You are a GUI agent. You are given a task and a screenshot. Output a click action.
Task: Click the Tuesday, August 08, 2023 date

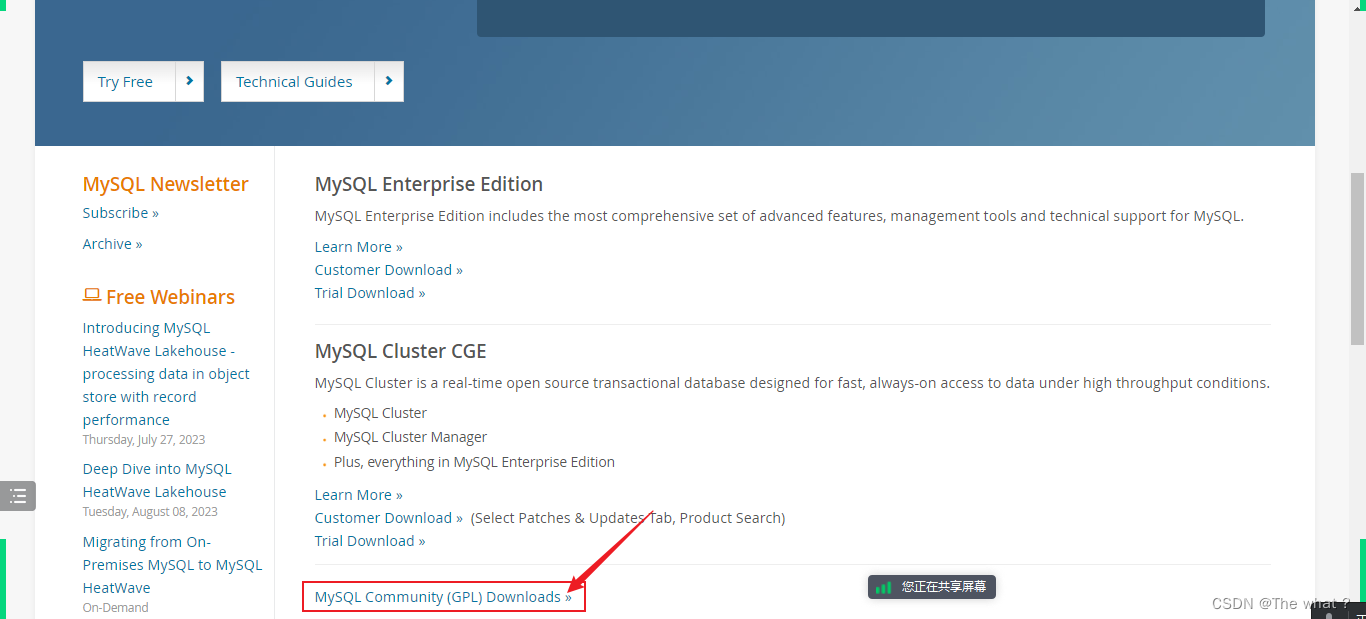[x=150, y=512]
